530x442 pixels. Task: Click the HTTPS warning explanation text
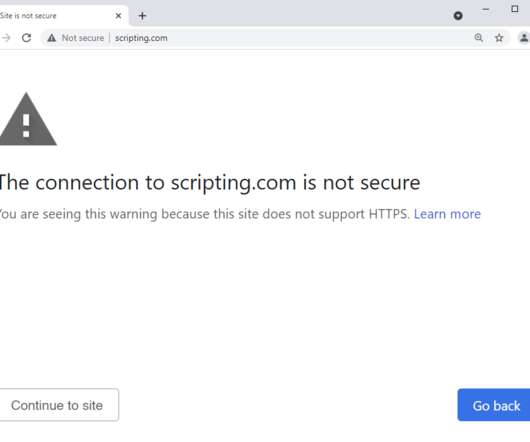(204, 214)
